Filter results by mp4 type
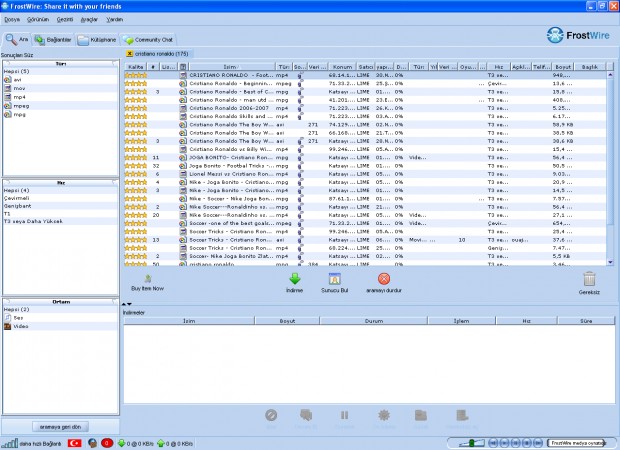This screenshot has width=620, height=450. point(60,97)
